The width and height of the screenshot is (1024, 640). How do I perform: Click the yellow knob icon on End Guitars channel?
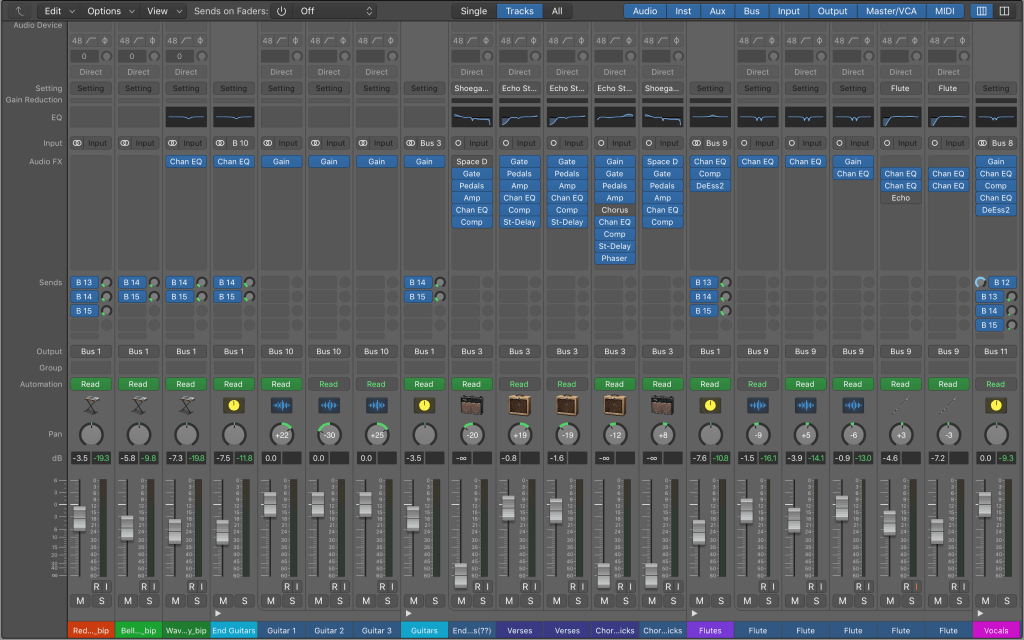click(x=233, y=405)
